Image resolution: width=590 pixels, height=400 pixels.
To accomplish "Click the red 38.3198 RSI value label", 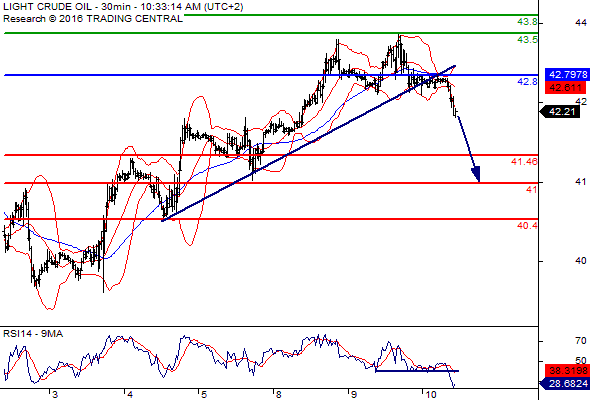I will (x=567, y=370).
